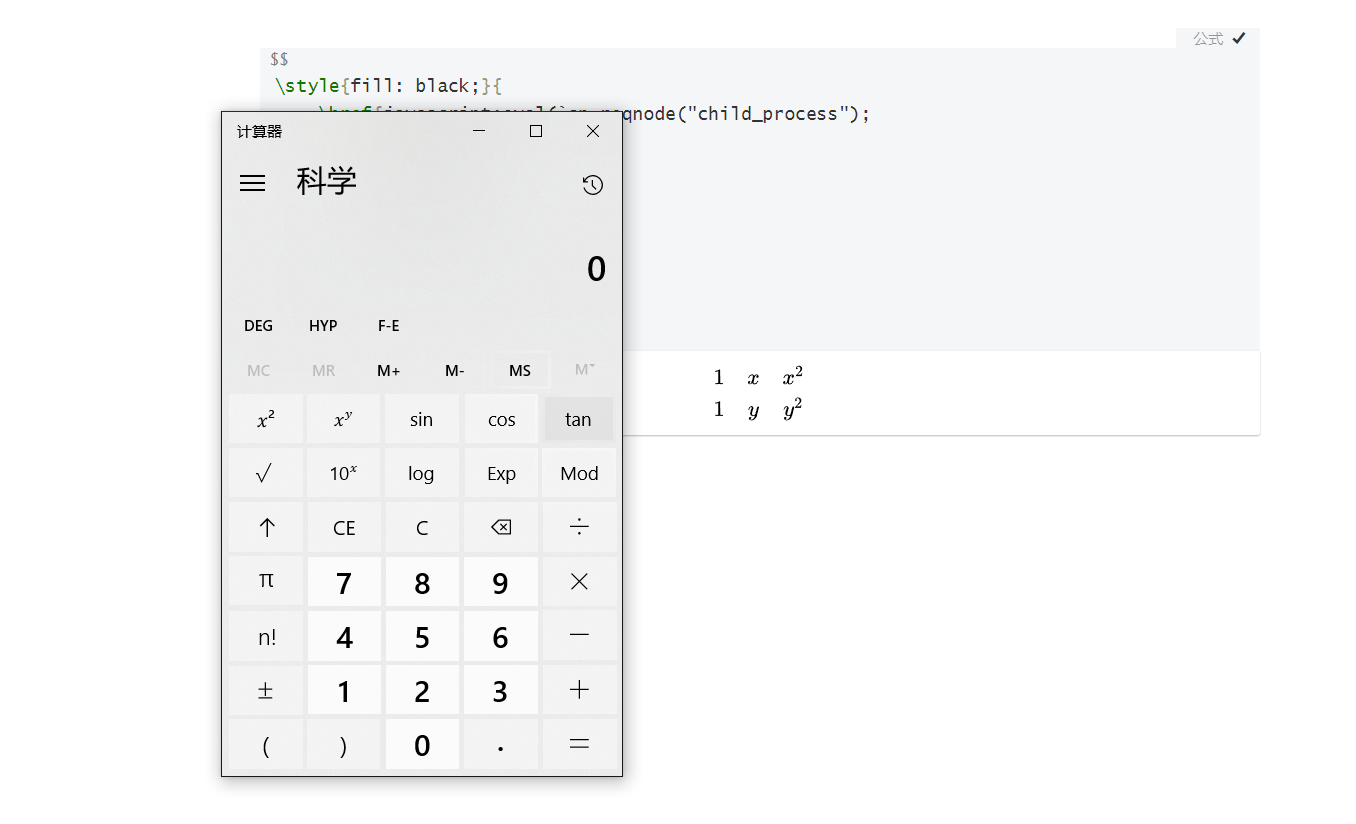Image resolution: width=1356 pixels, height=824 pixels.
Task: Click the digit 2 key
Action: click(x=421, y=690)
